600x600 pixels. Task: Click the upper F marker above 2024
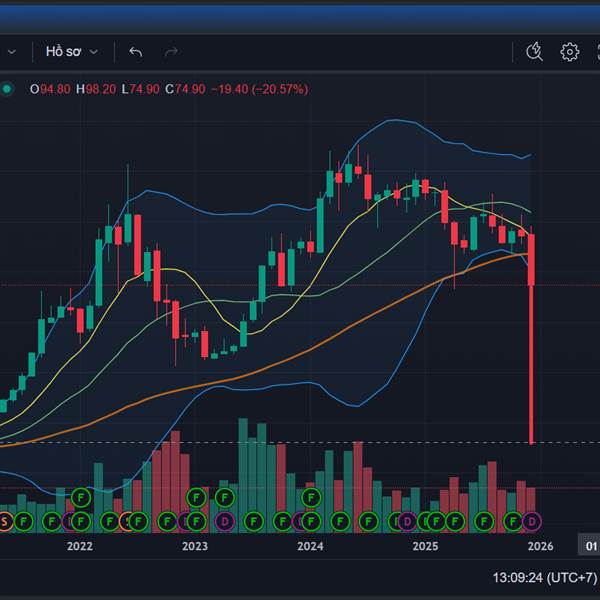(x=311, y=496)
